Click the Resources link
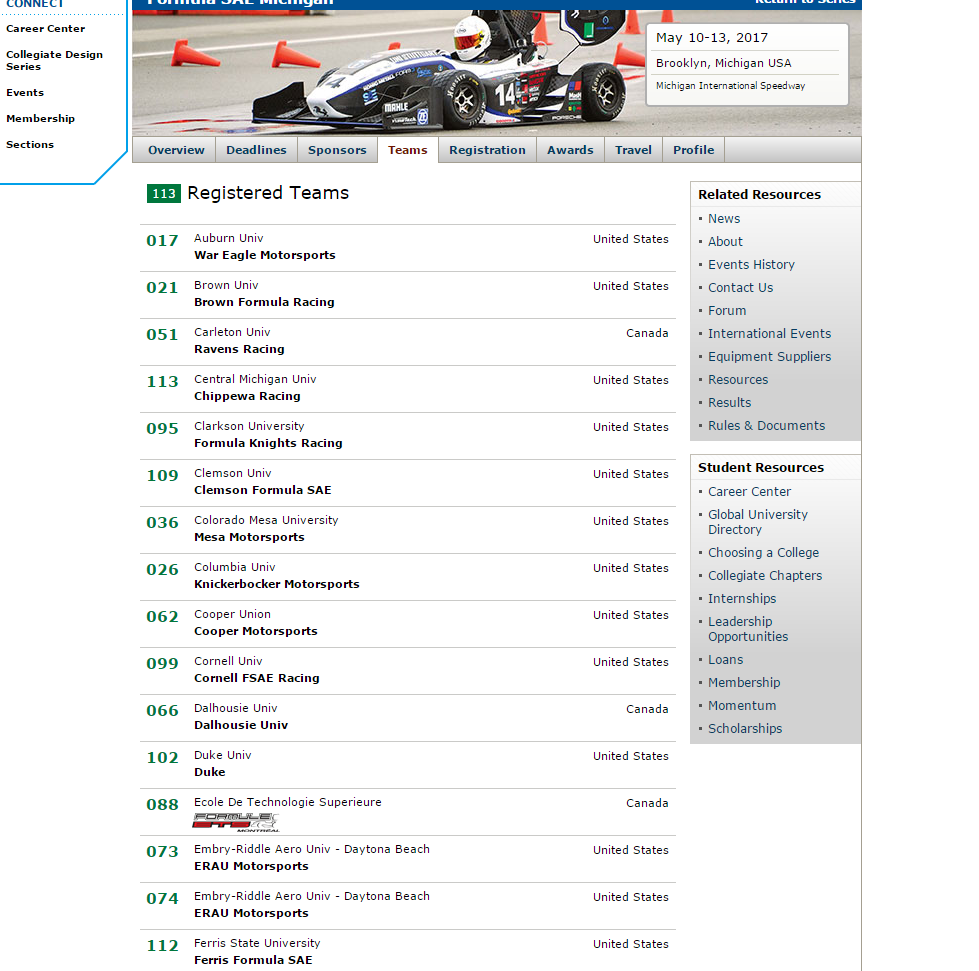The height and width of the screenshot is (971, 979). pos(738,380)
